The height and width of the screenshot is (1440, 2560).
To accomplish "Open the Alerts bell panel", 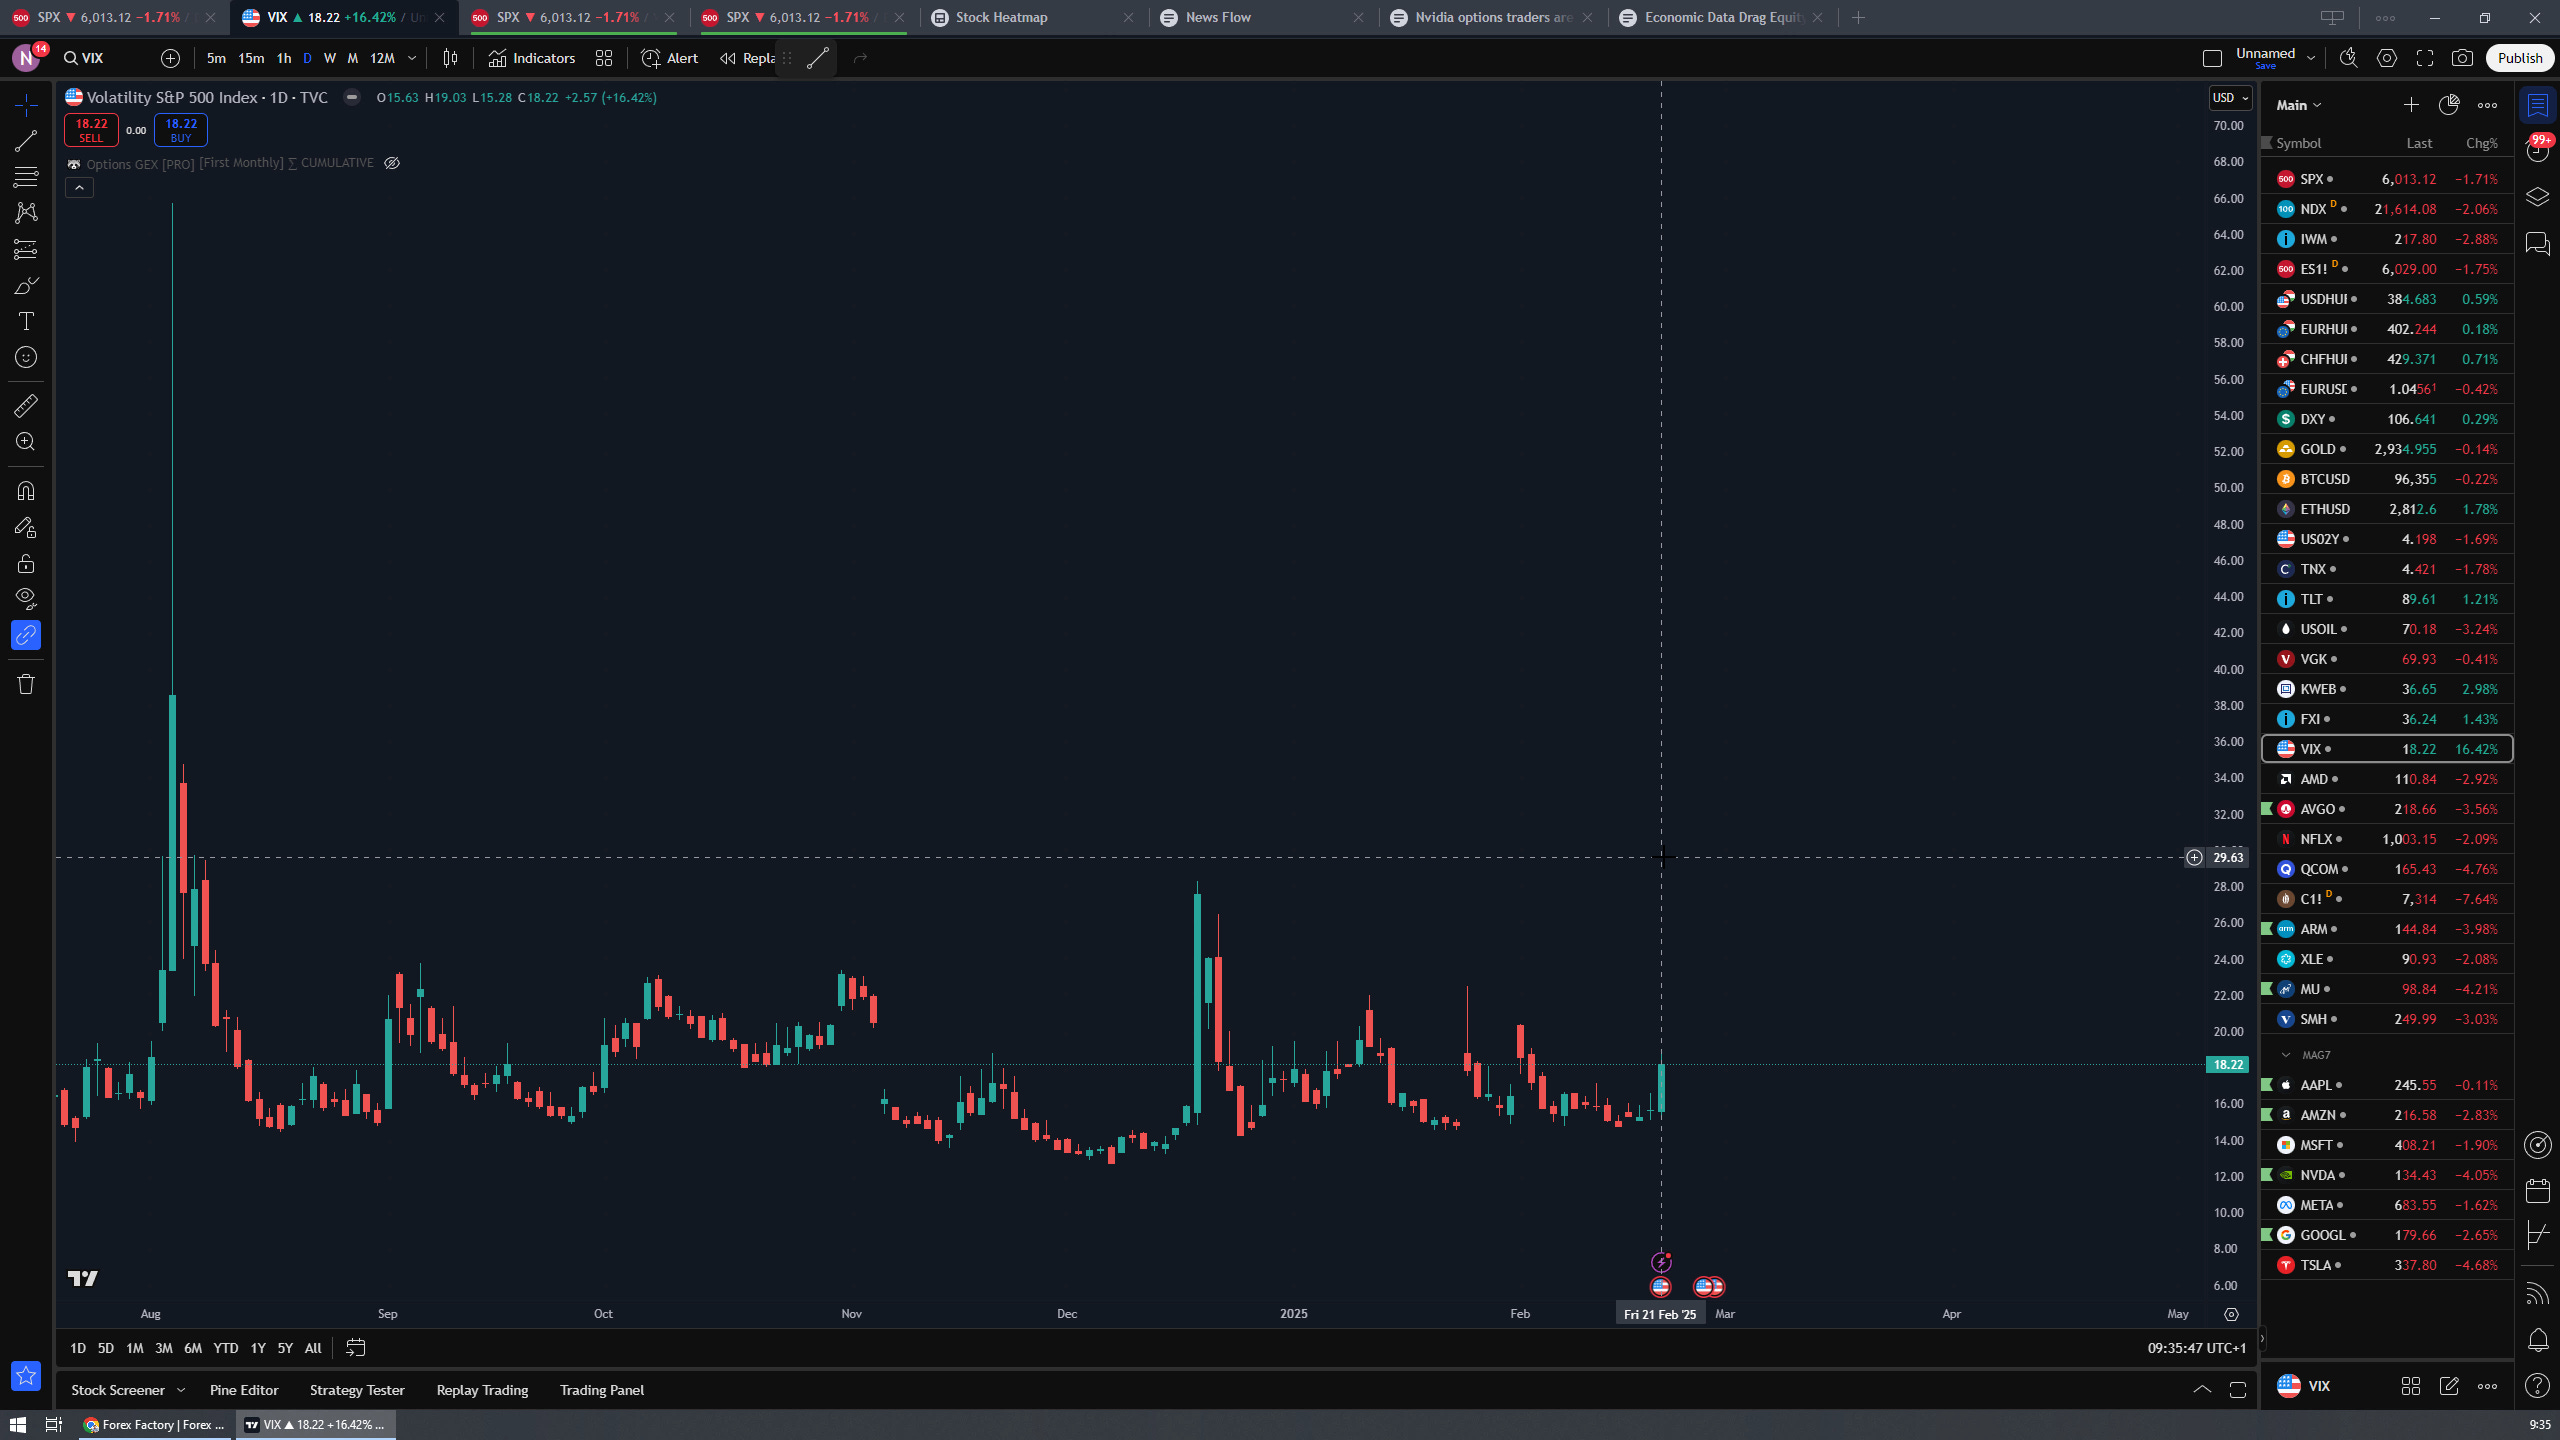I will point(2538,1340).
